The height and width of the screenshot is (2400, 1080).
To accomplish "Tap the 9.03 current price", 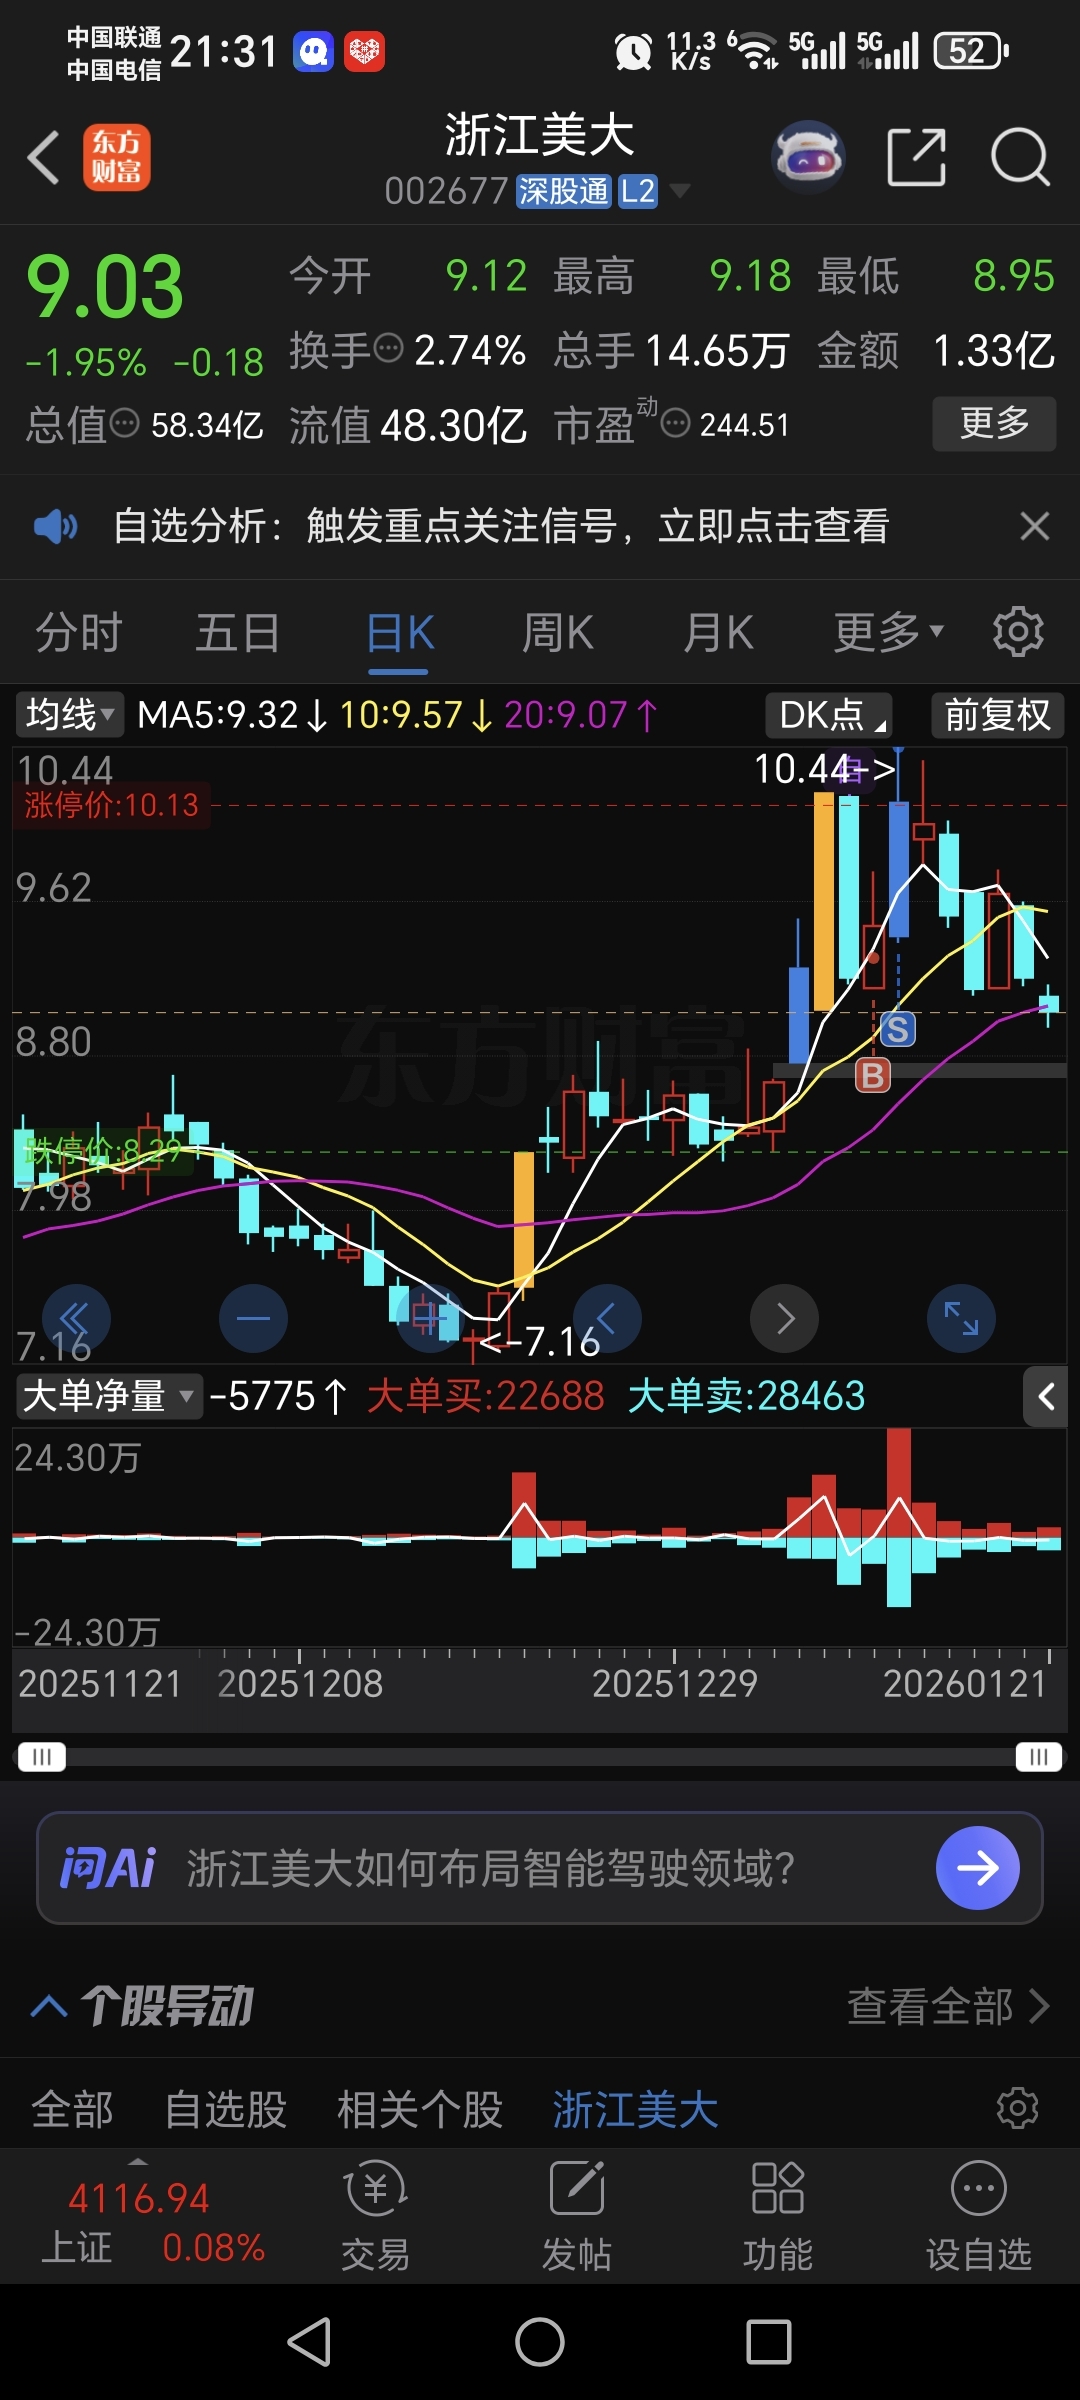I will [105, 287].
